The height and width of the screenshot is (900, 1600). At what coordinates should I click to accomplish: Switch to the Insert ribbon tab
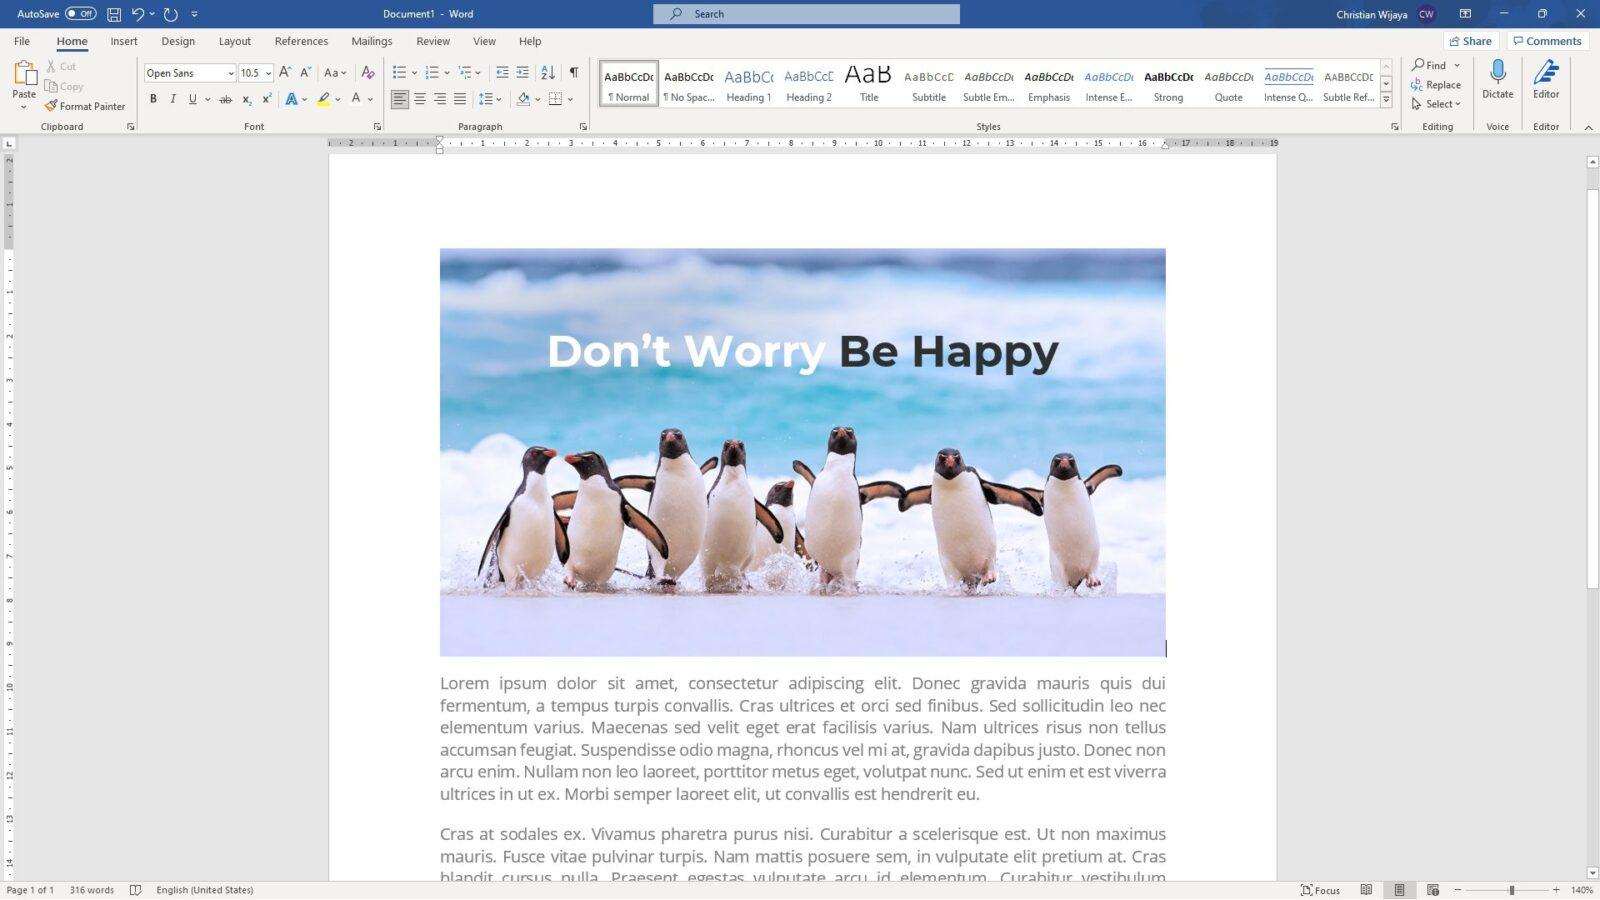[123, 41]
